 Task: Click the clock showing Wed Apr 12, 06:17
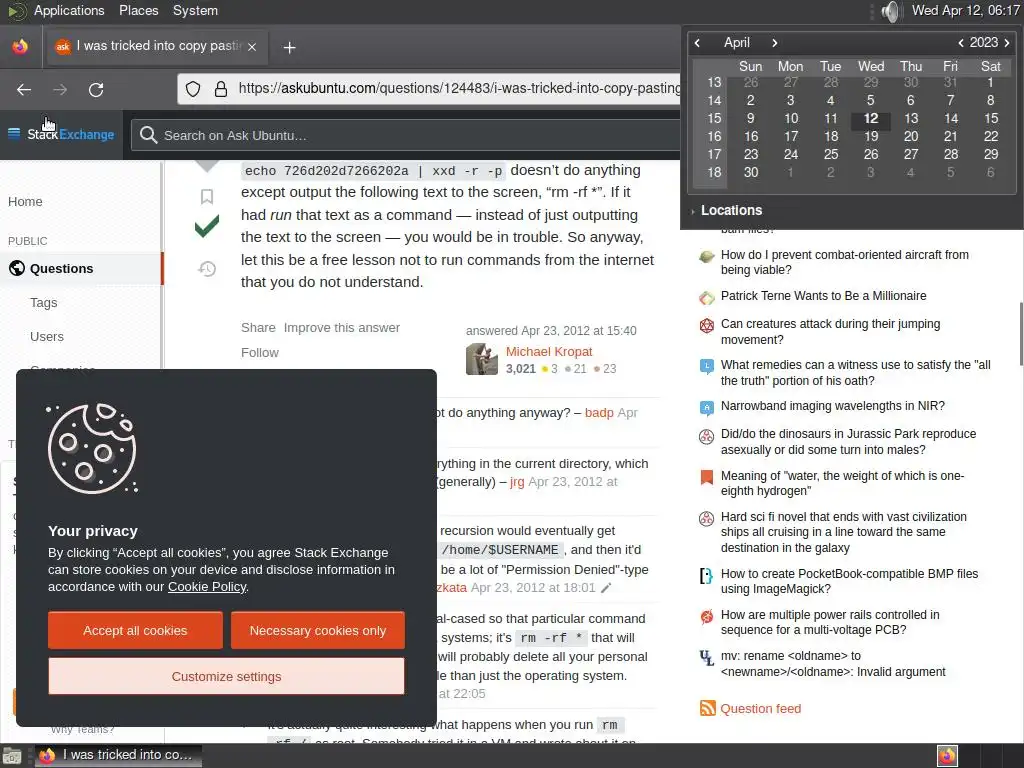[x=965, y=10]
